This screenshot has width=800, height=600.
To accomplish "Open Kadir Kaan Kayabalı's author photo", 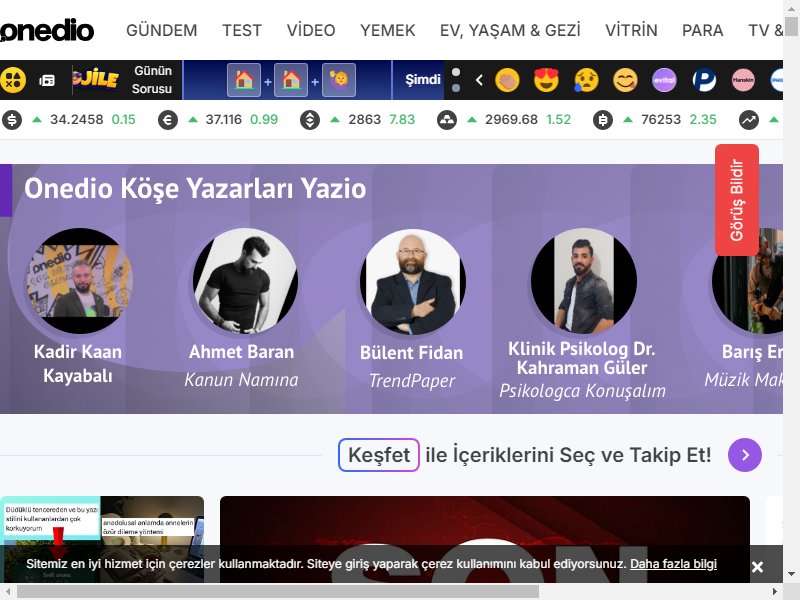I will (x=79, y=281).
